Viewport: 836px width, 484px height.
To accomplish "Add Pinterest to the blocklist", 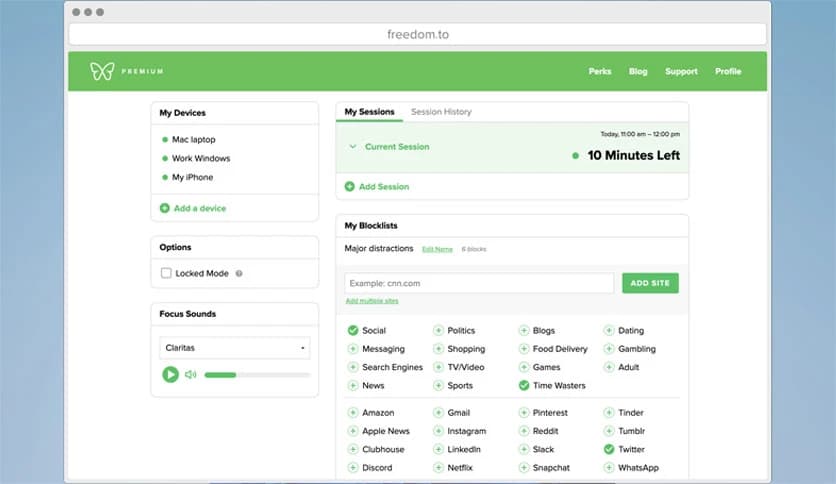I will coord(524,413).
